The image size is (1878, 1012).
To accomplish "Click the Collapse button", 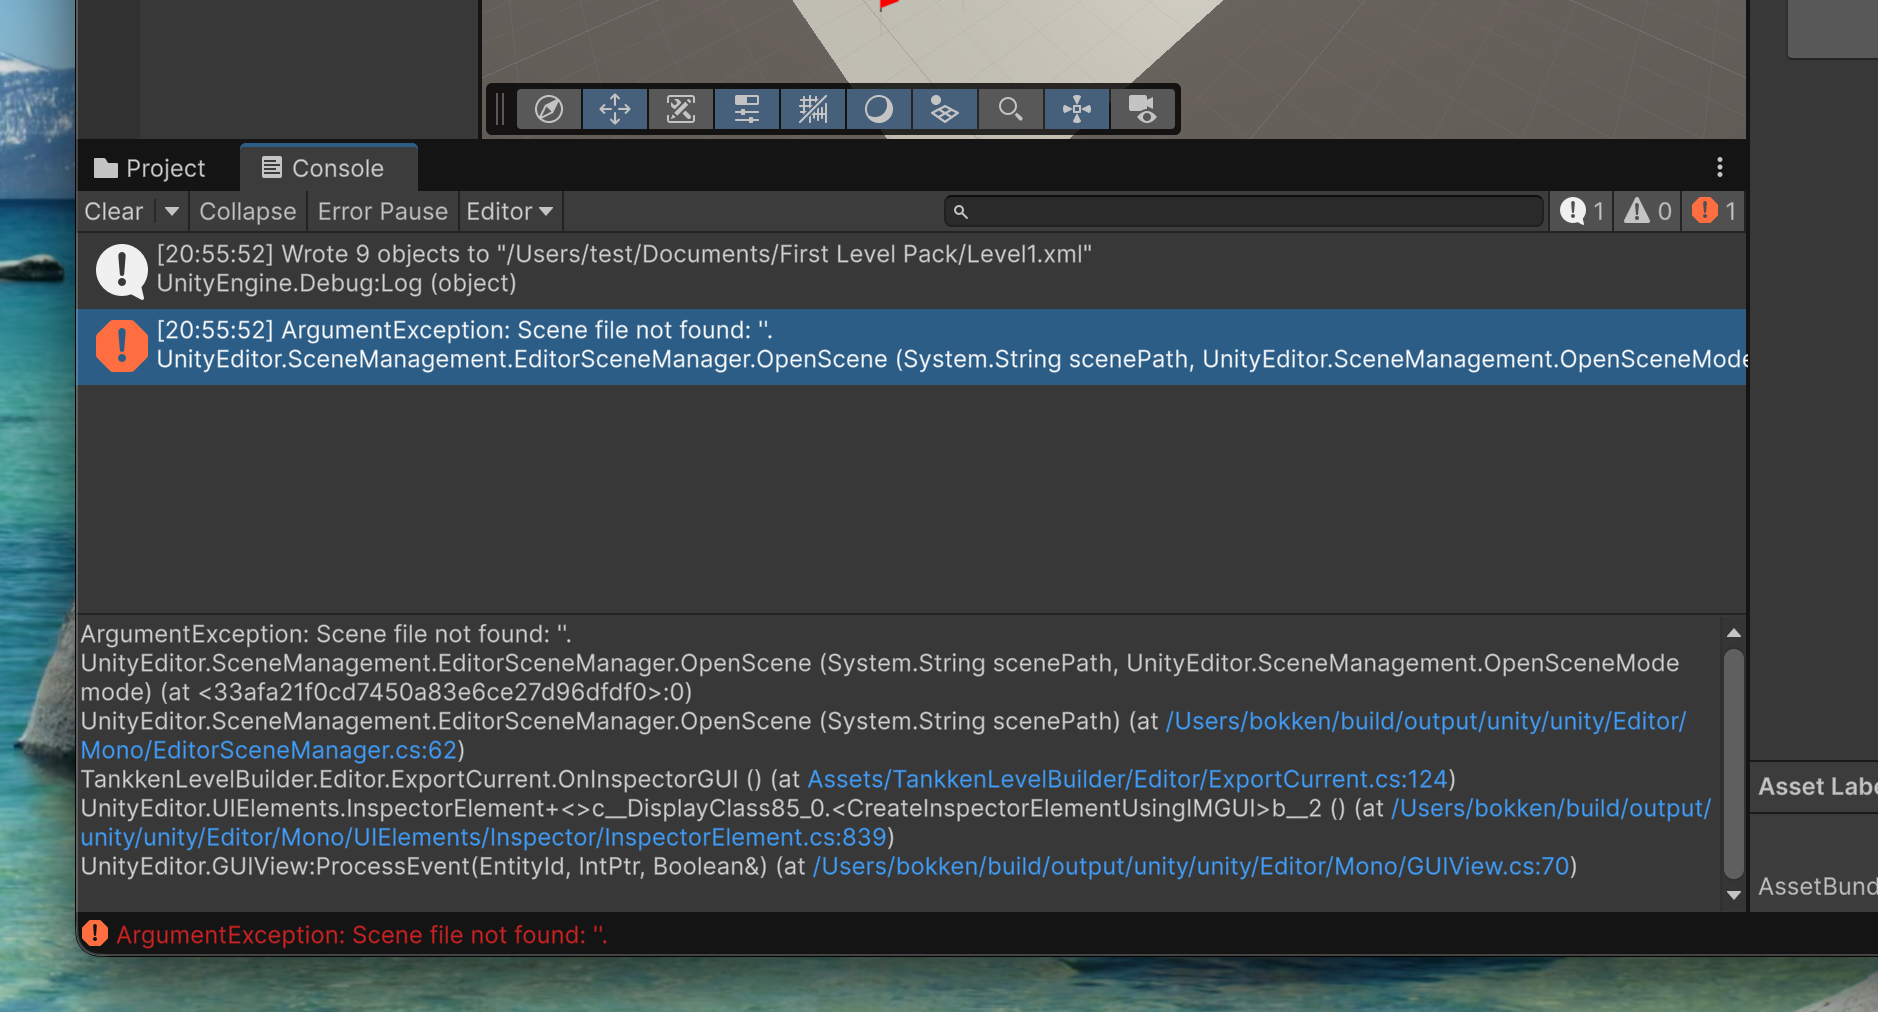I will (x=247, y=211).
